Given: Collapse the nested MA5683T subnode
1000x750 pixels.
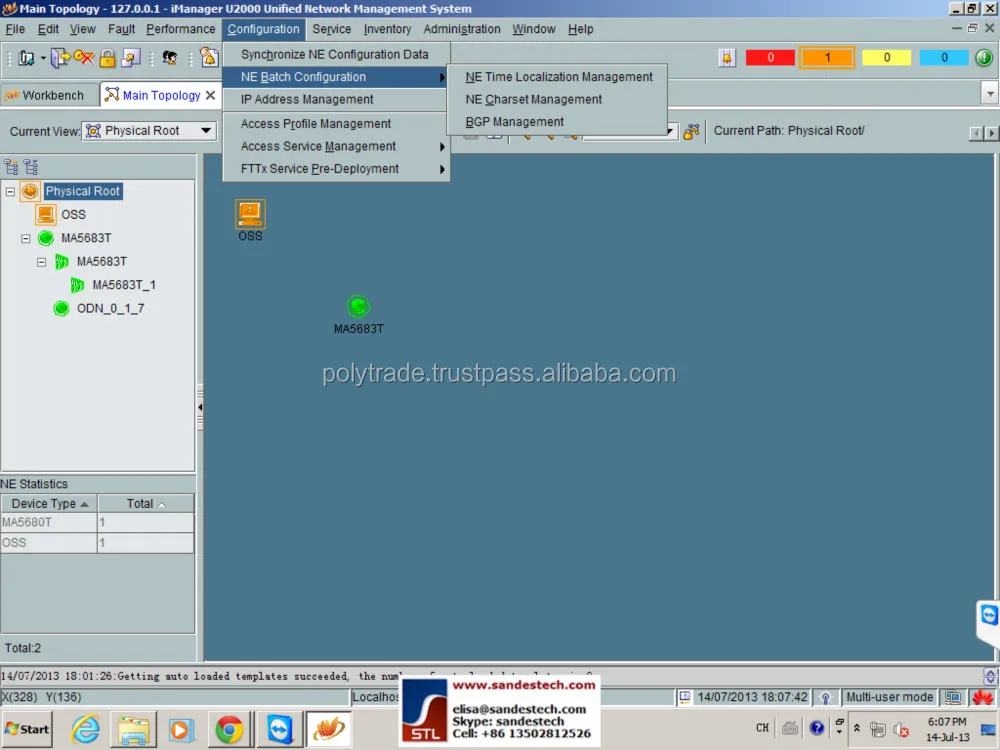Looking at the screenshot, I should (x=41, y=262).
